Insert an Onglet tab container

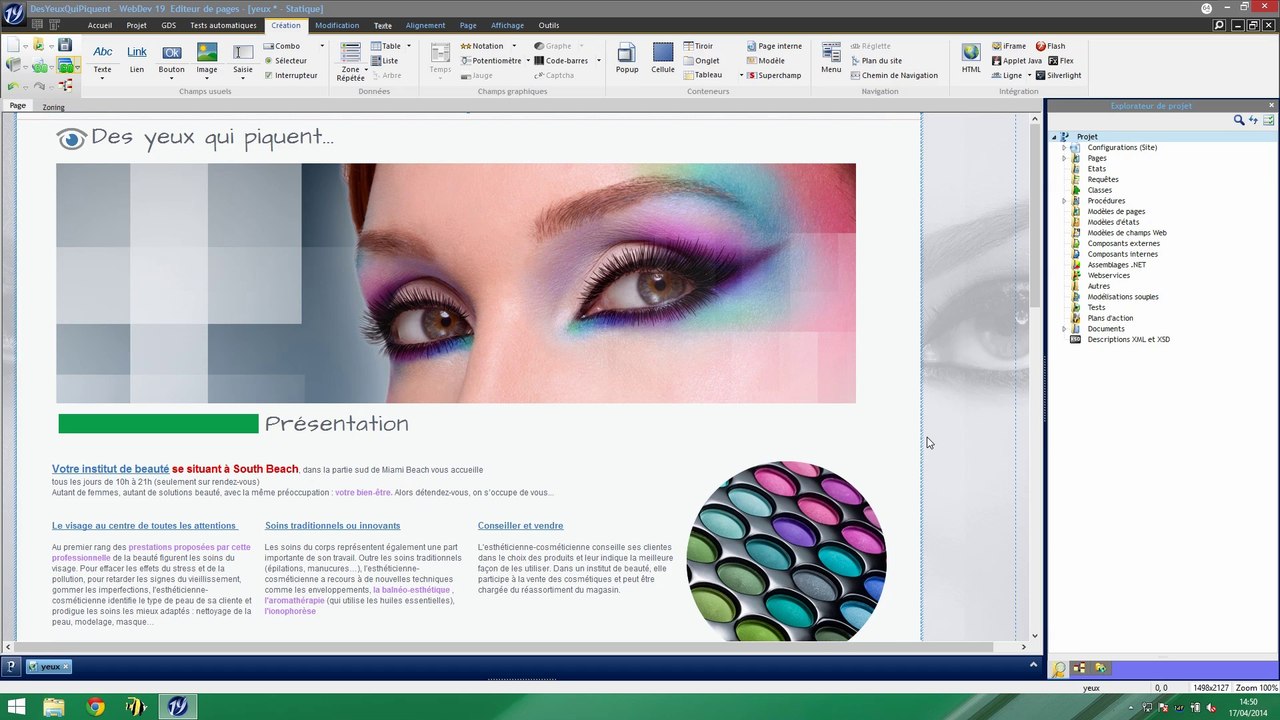pyautogui.click(x=701, y=61)
